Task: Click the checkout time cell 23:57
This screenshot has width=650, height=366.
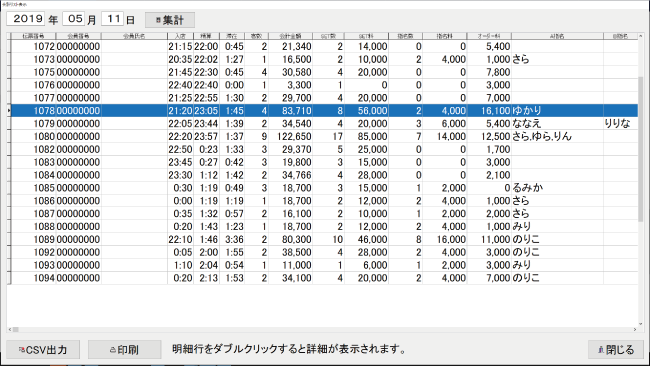Action: coord(206,136)
